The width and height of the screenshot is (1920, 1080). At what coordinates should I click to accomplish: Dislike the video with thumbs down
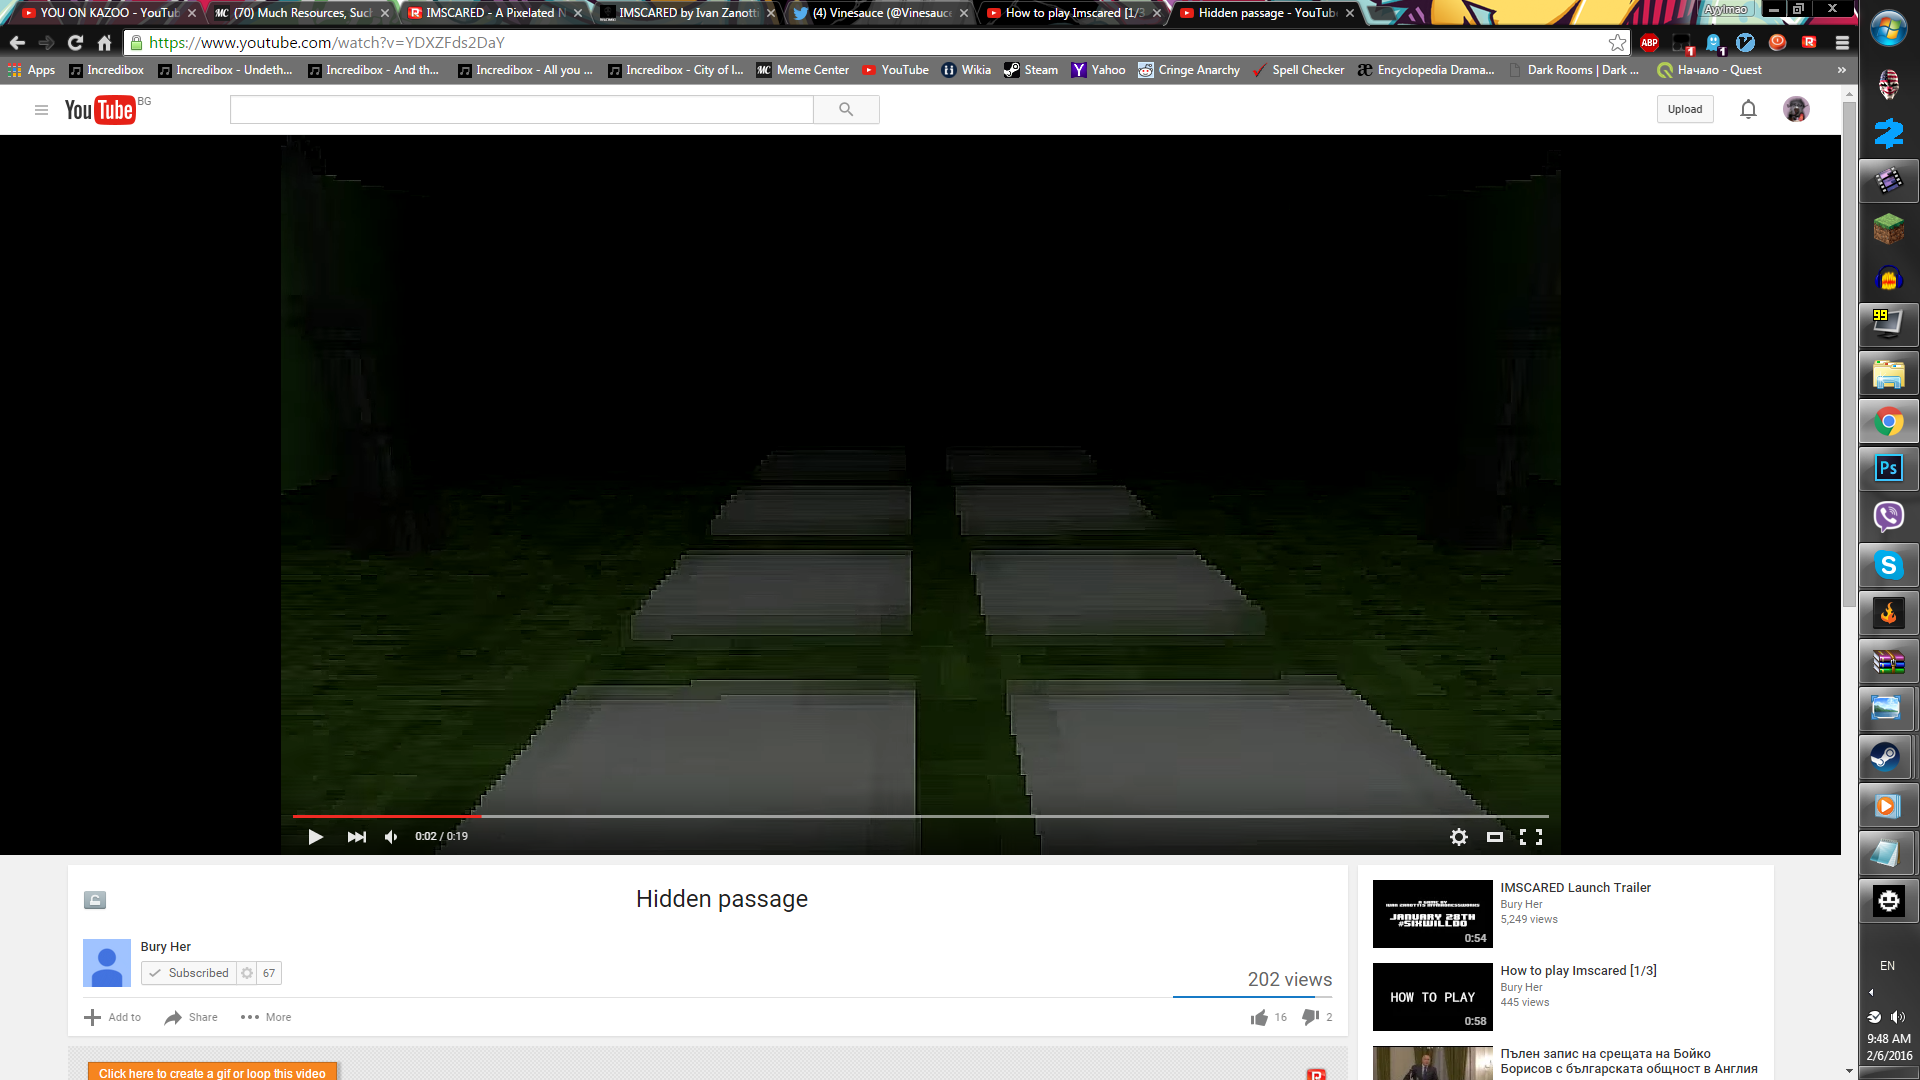pyautogui.click(x=1310, y=1017)
